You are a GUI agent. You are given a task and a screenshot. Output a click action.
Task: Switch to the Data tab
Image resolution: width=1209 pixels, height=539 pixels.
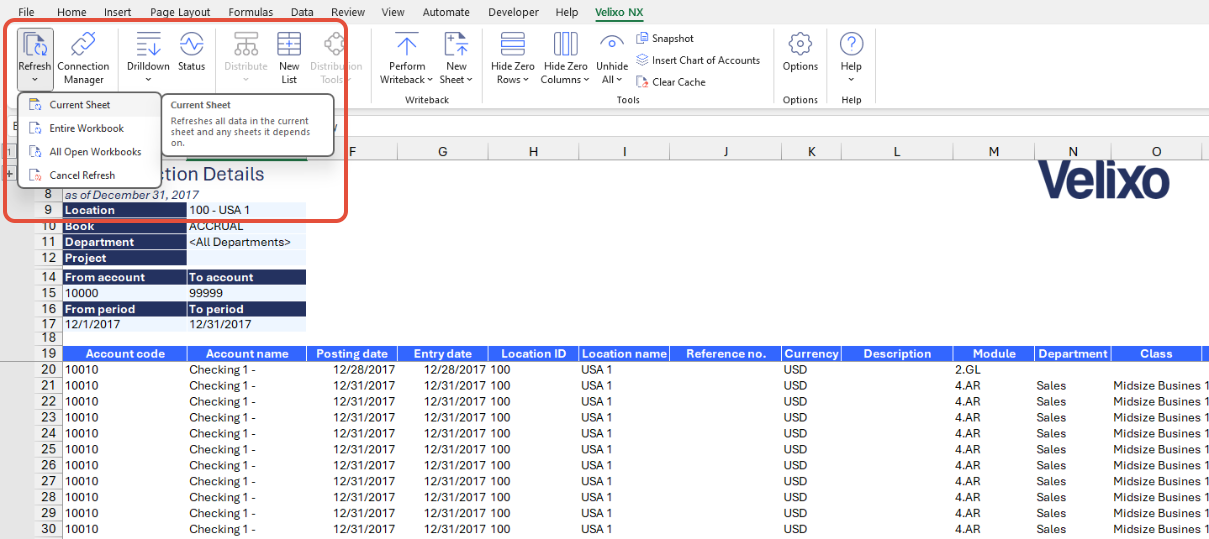302,12
